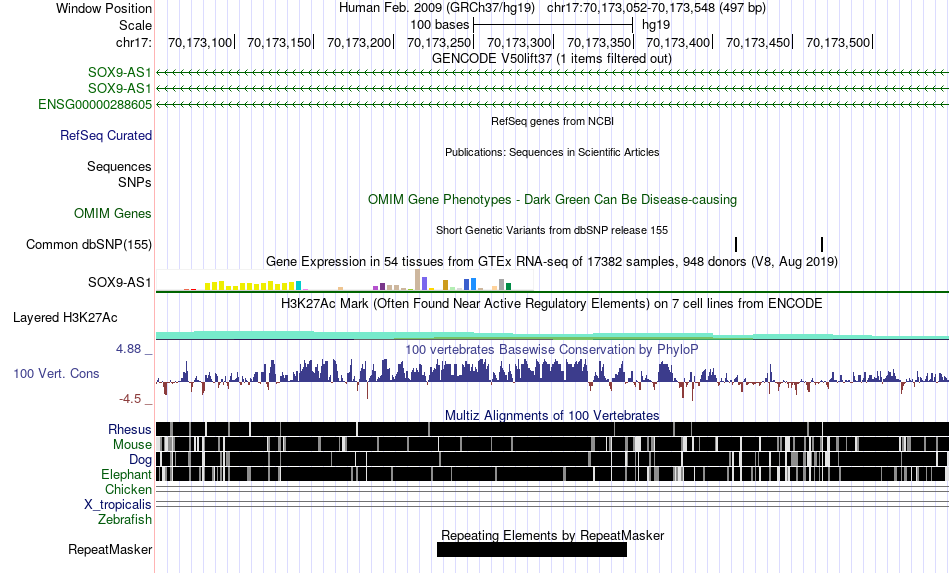The width and height of the screenshot is (950, 573).
Task: Open 'Repeating Elements by RepeatMasker' title
Action: click(x=552, y=535)
